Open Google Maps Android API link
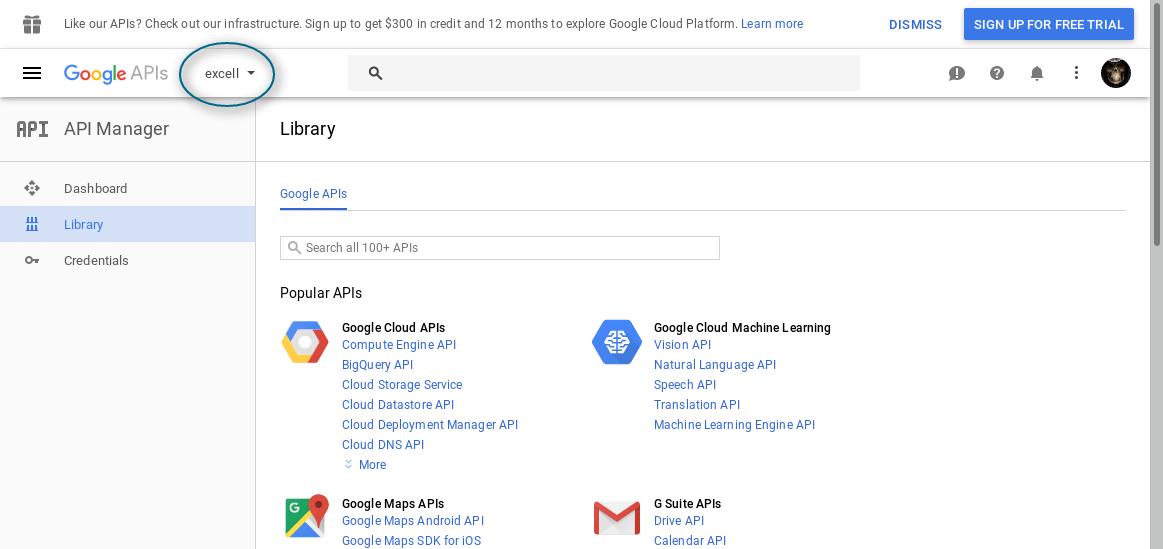 point(413,522)
